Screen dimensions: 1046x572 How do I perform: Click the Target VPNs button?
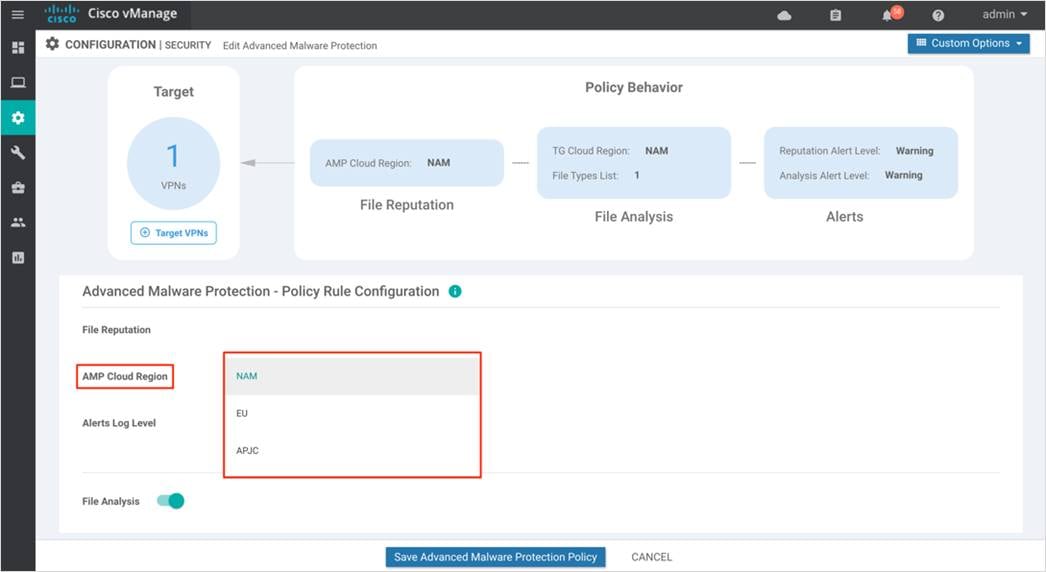[x=173, y=233]
